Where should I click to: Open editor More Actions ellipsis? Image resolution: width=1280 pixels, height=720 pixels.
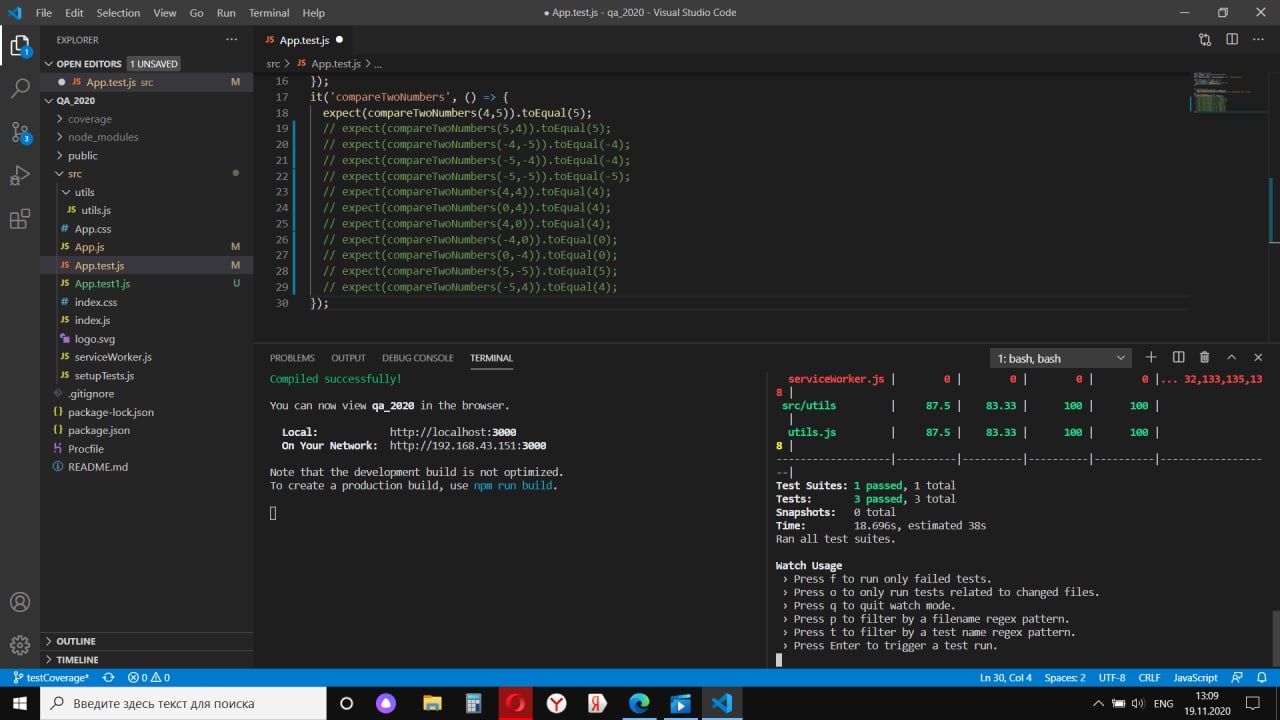click(x=1258, y=40)
